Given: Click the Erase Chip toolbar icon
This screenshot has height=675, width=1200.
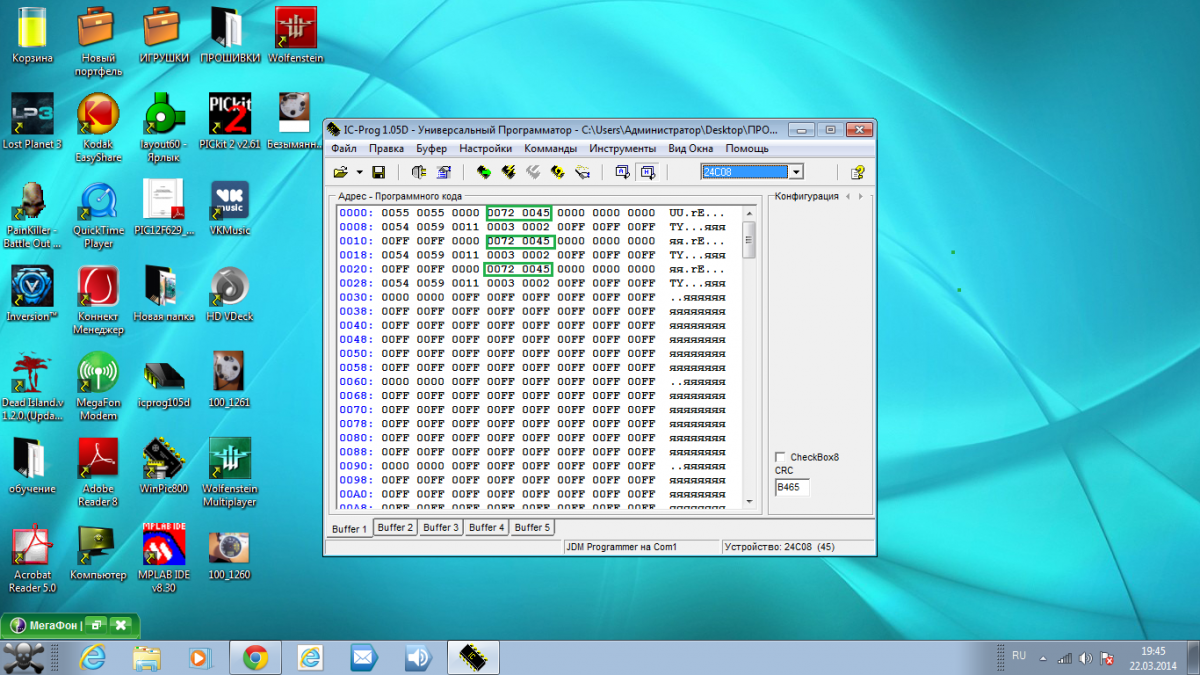Looking at the screenshot, I should click(x=533, y=172).
